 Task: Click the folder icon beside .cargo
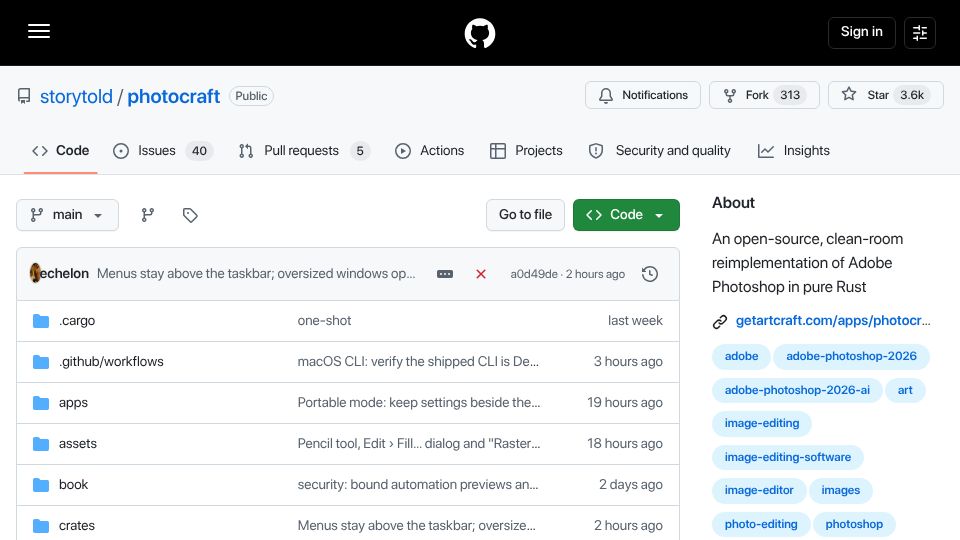40,321
